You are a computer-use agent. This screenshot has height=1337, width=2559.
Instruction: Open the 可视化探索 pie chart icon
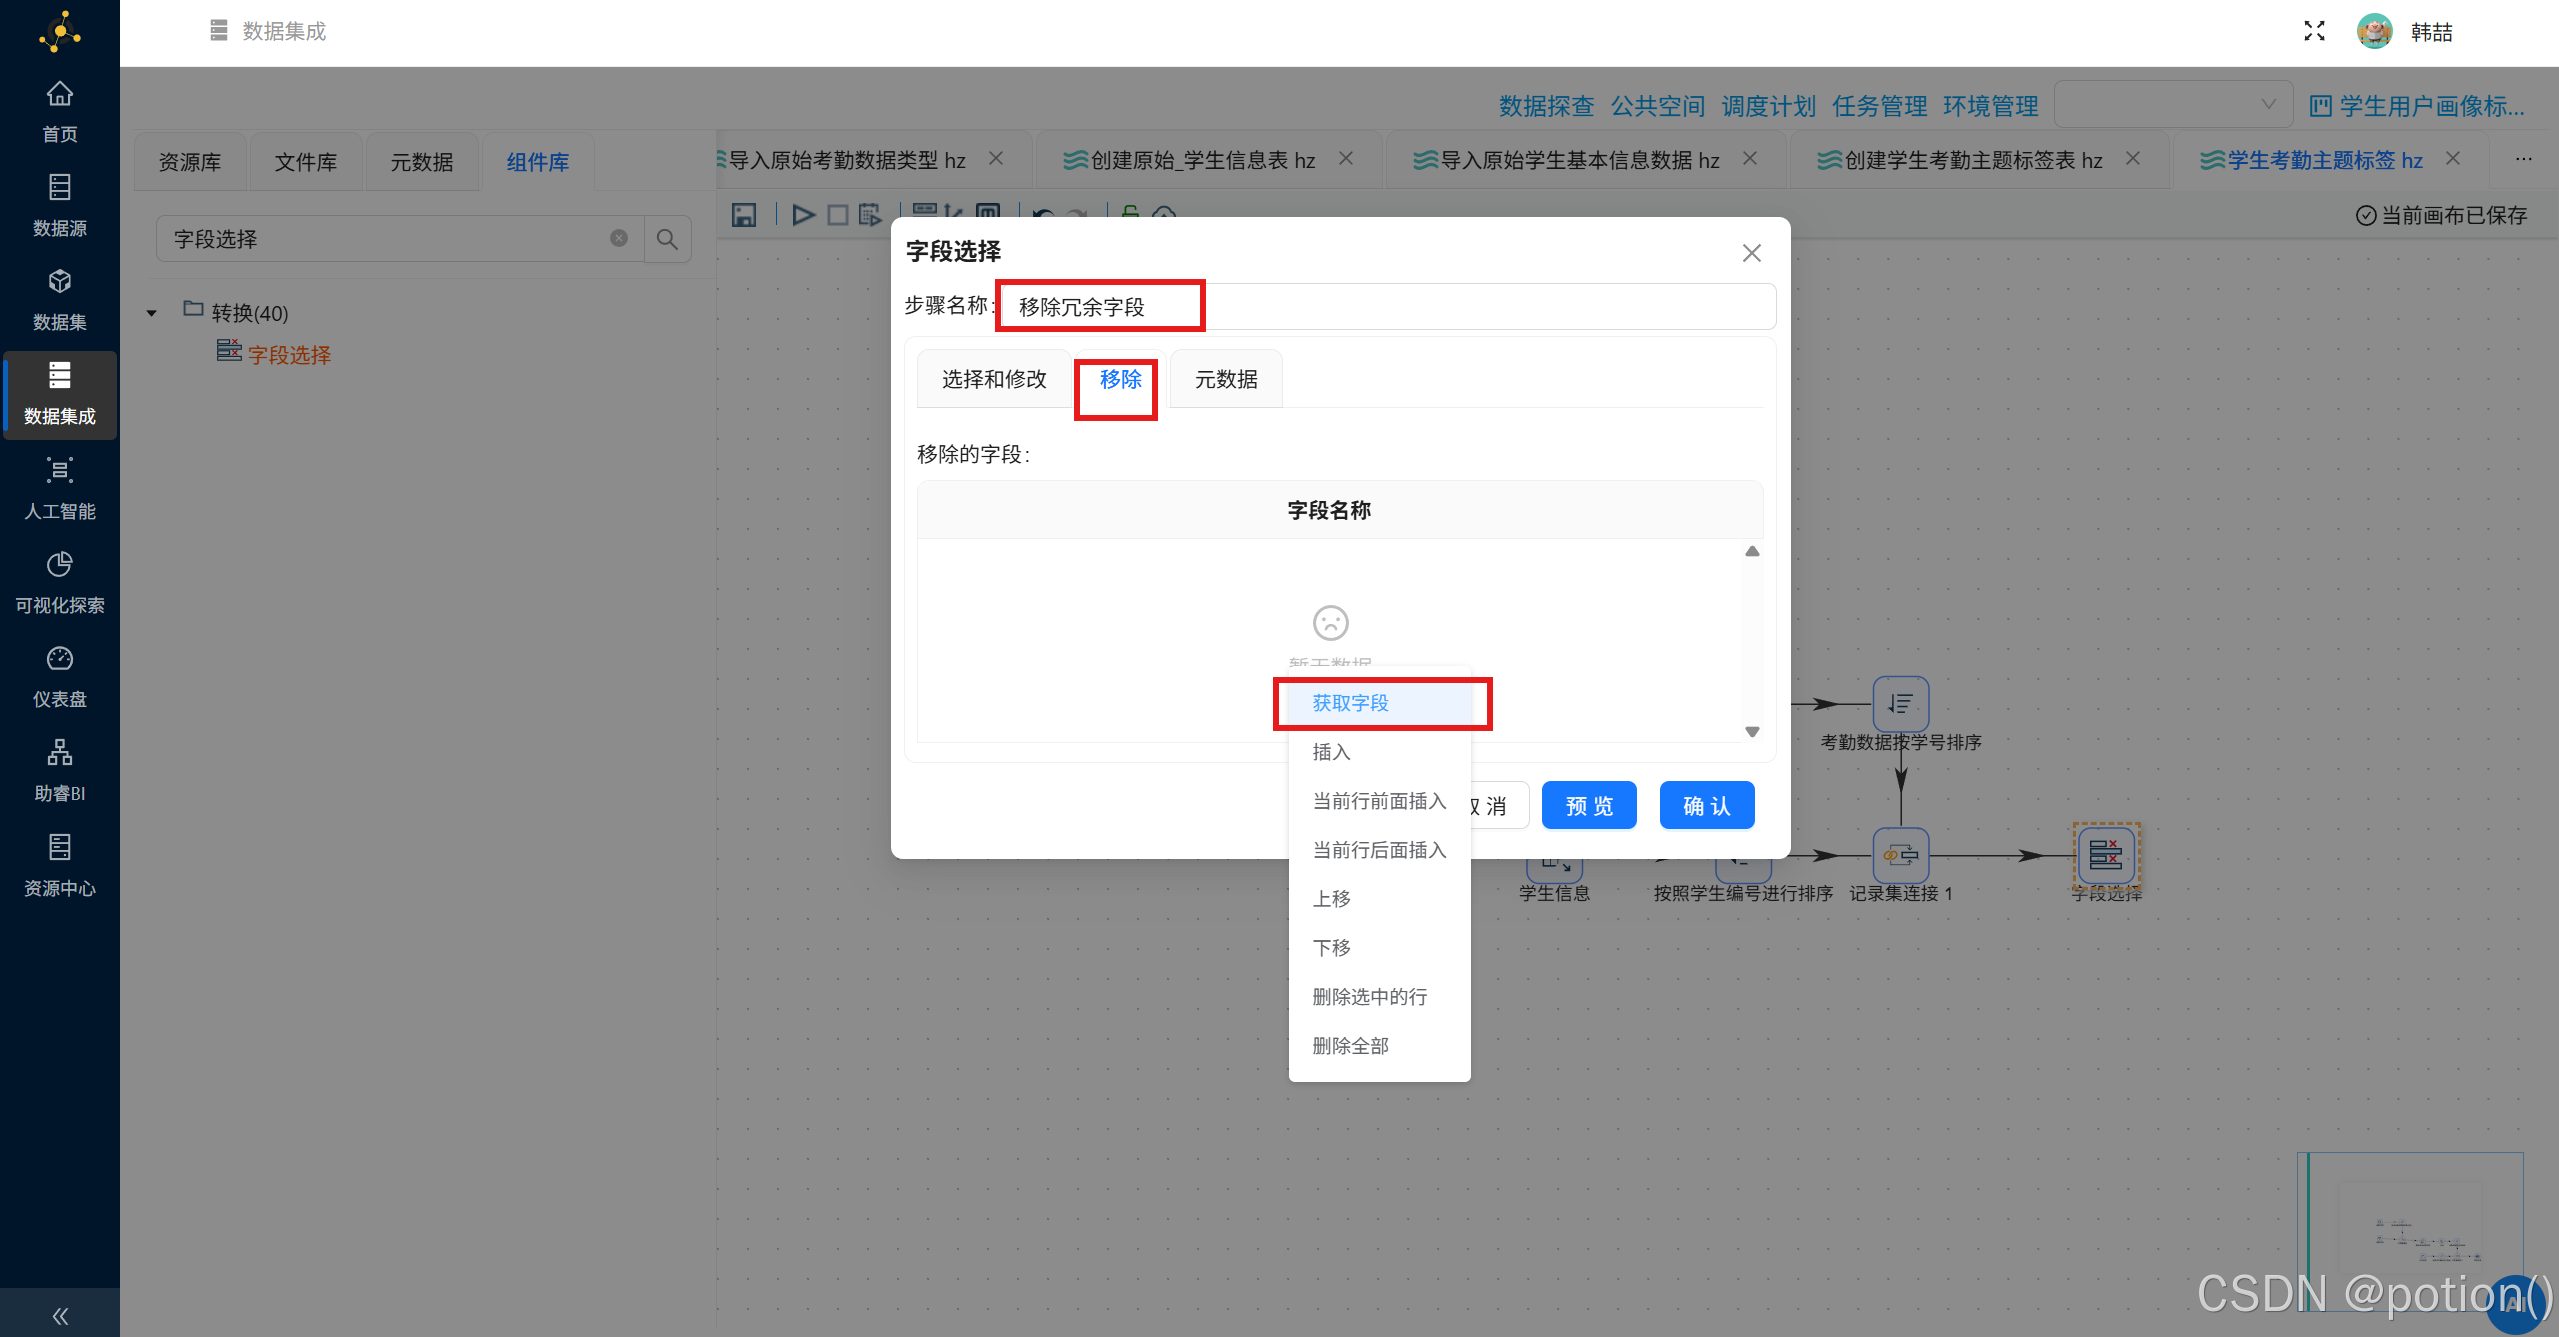click(60, 564)
